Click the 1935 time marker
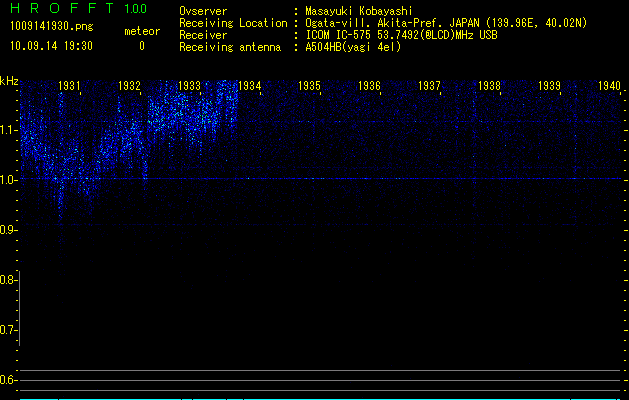 tap(309, 85)
